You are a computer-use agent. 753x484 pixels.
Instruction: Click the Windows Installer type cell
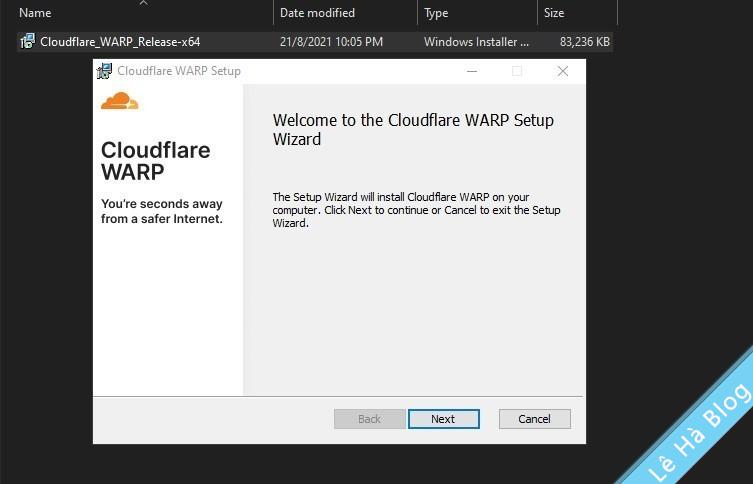tap(476, 42)
